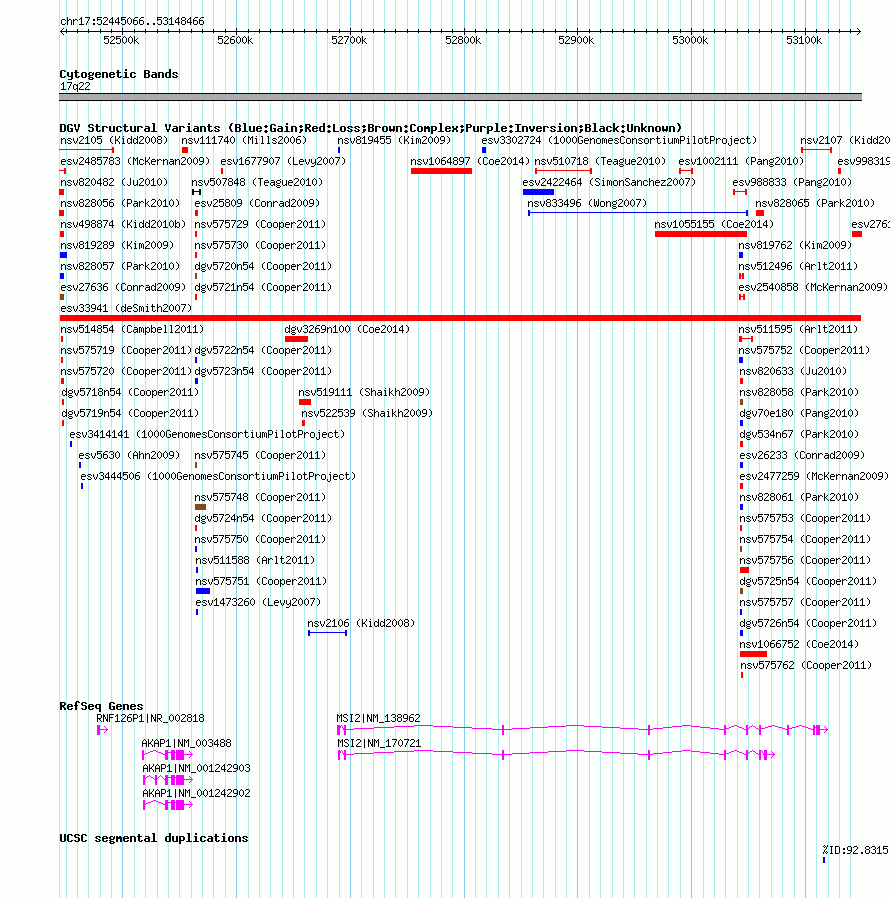Image resolution: width=890 pixels, height=898 pixels.
Task: Click the RNF126P1|NR_002818 gene glyph
Action: click(x=103, y=730)
